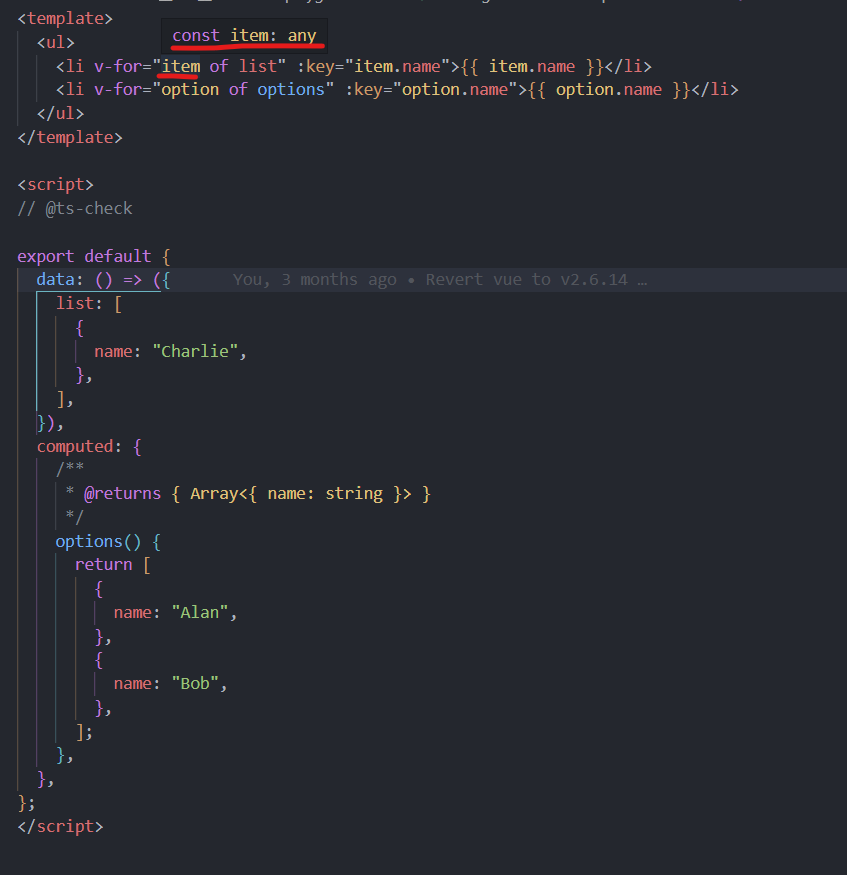
Task: Select the string "Alan" inside options
Action: [200, 612]
